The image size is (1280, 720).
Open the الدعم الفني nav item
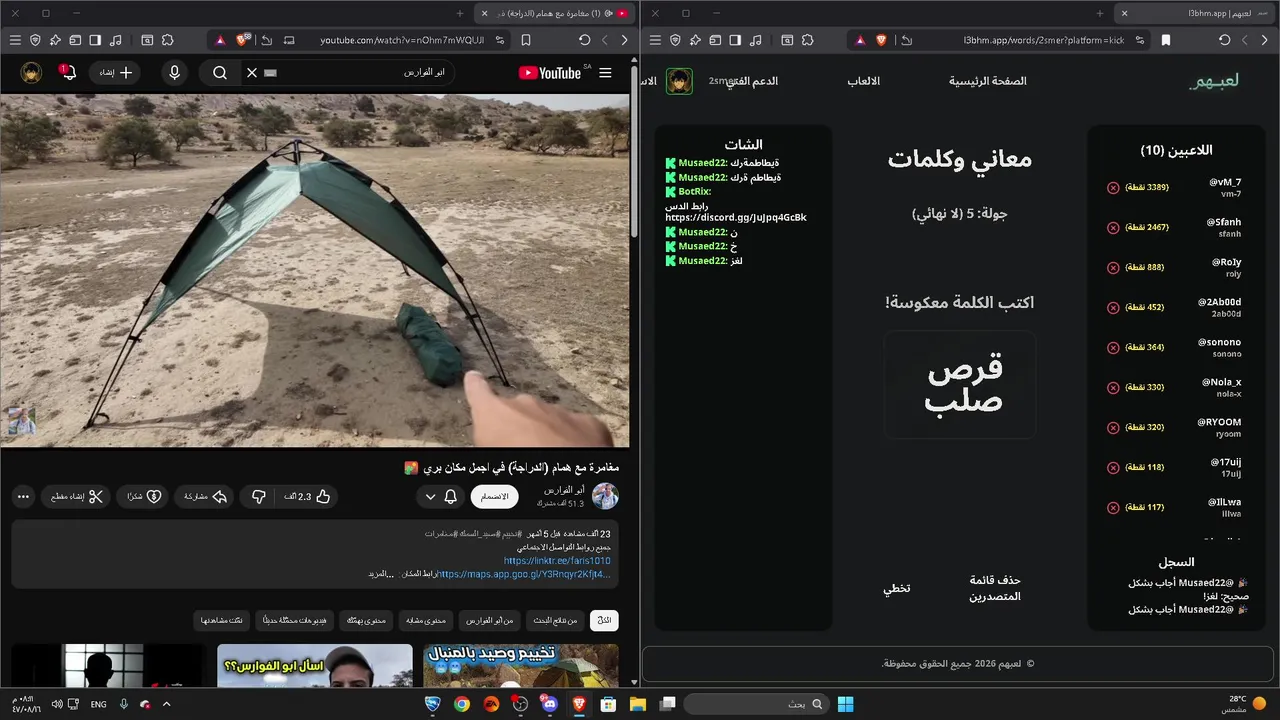[753, 81]
